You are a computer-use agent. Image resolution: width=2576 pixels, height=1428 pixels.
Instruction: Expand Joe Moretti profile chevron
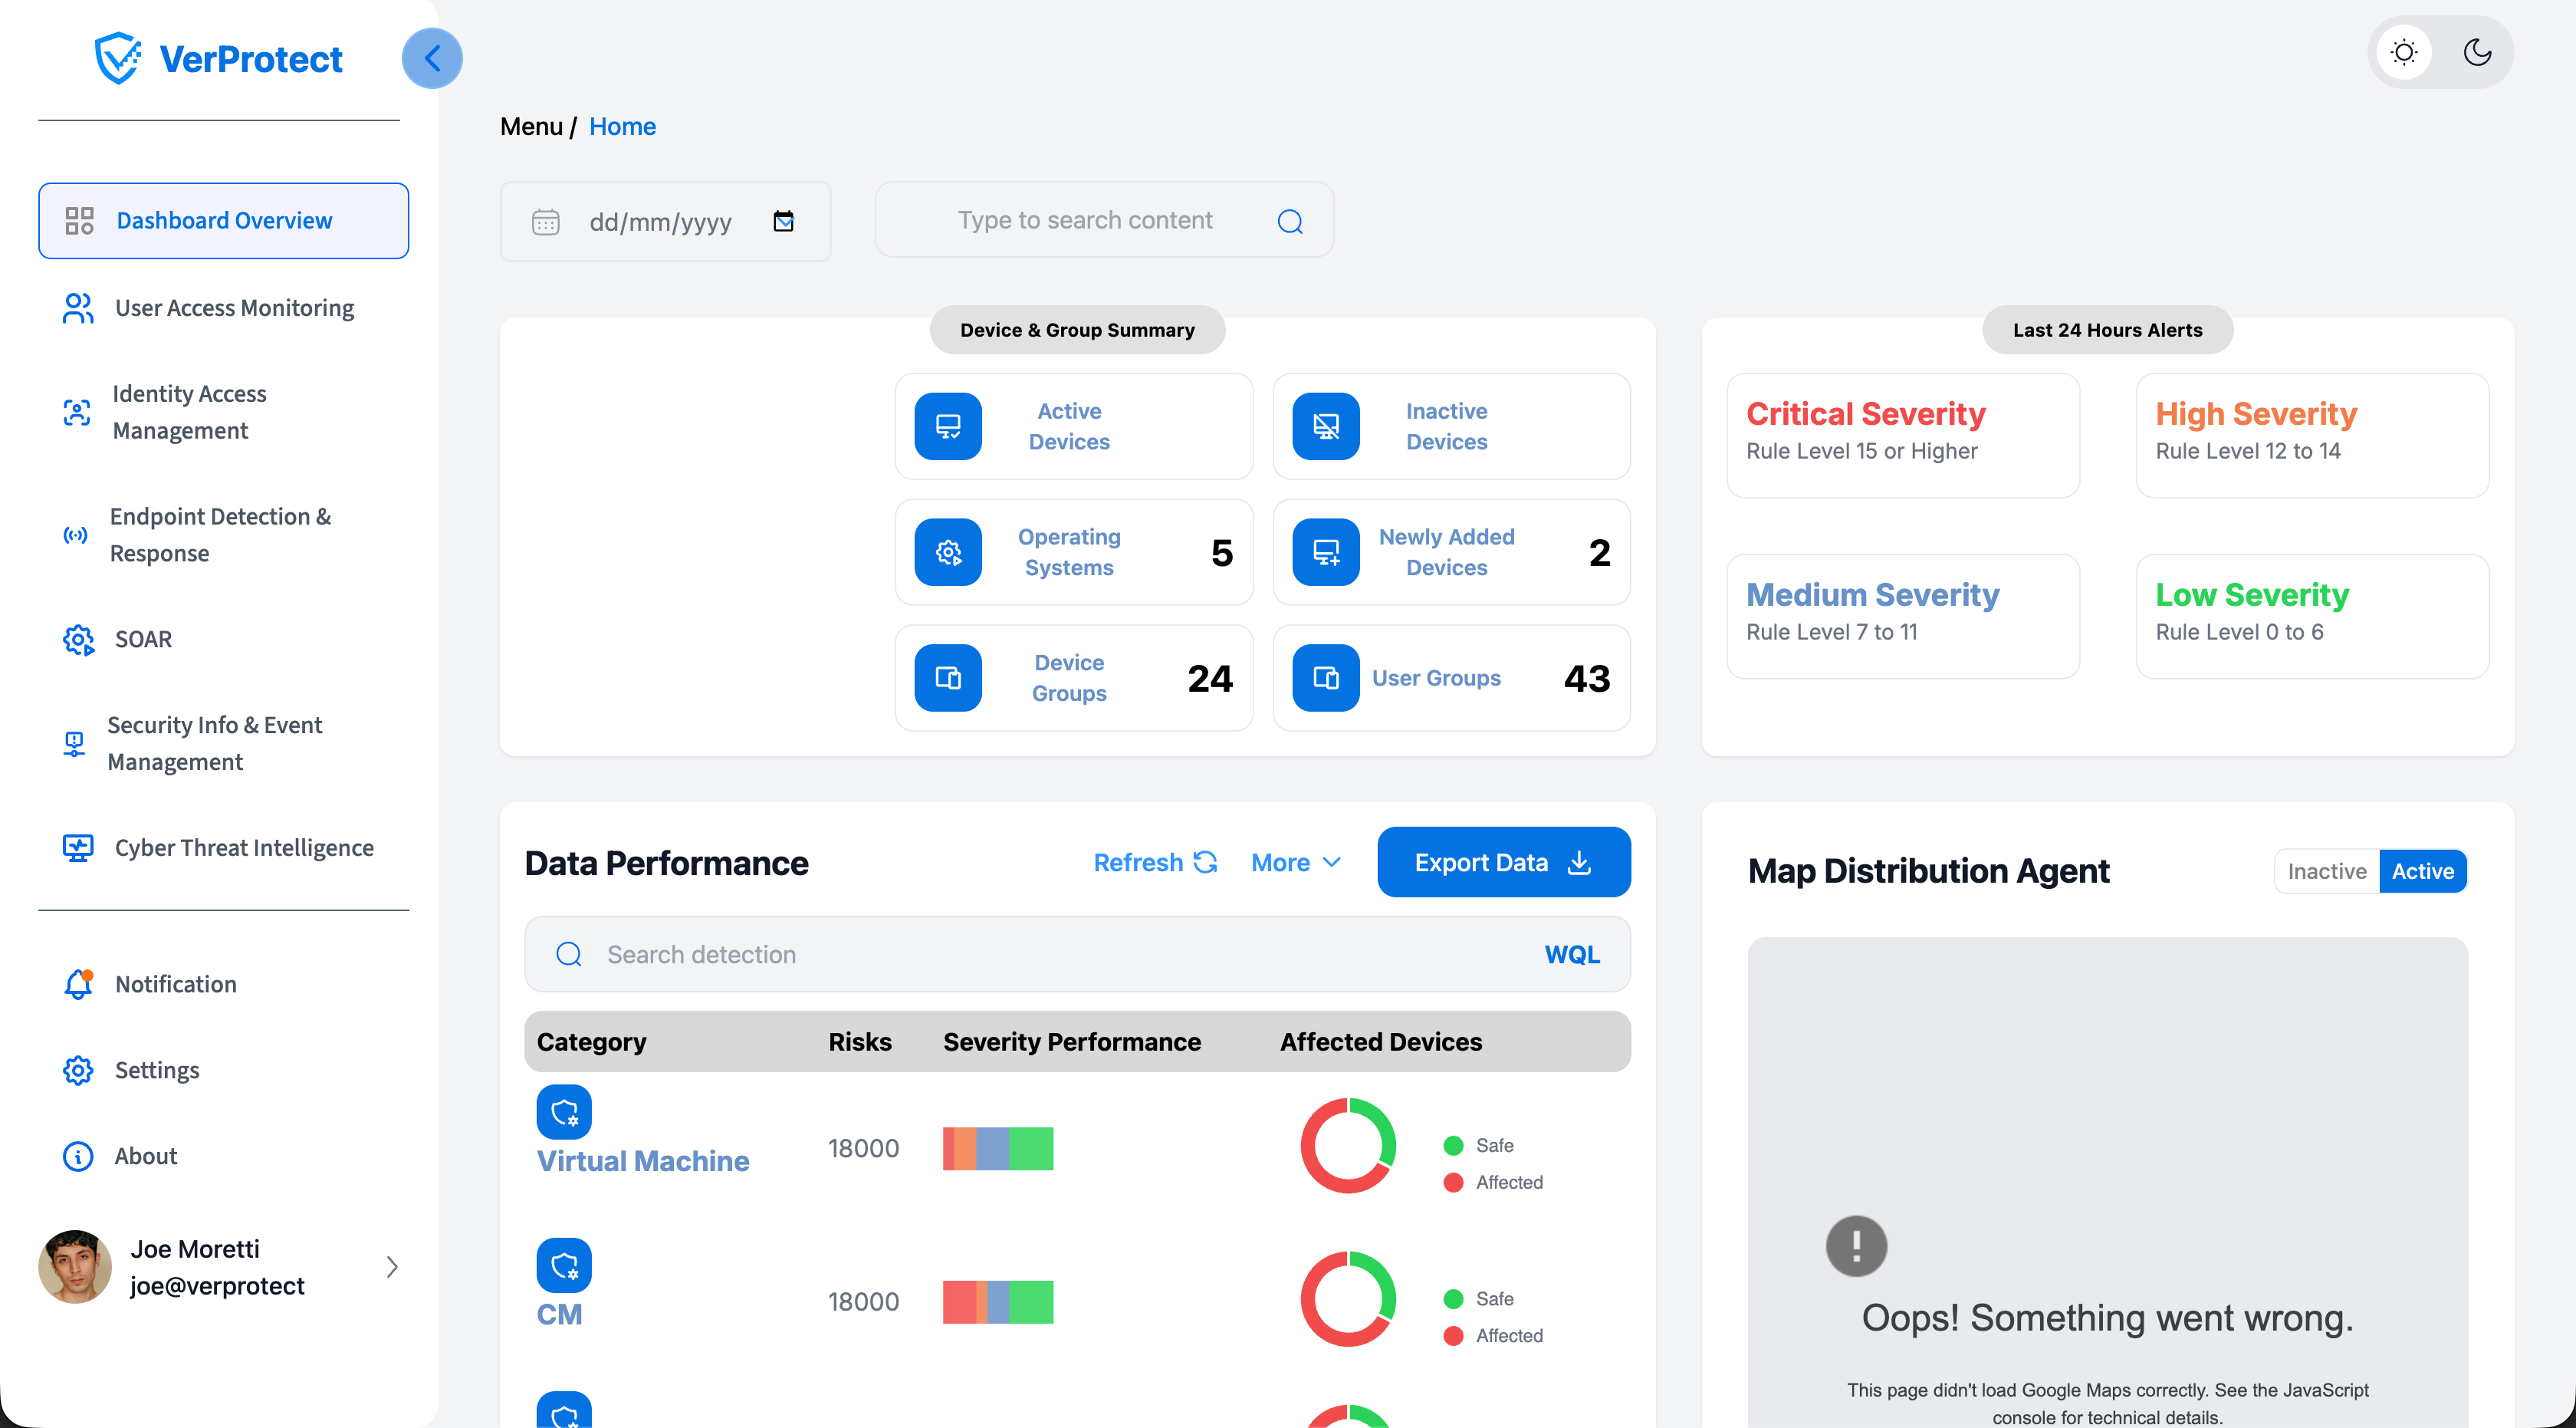click(392, 1267)
